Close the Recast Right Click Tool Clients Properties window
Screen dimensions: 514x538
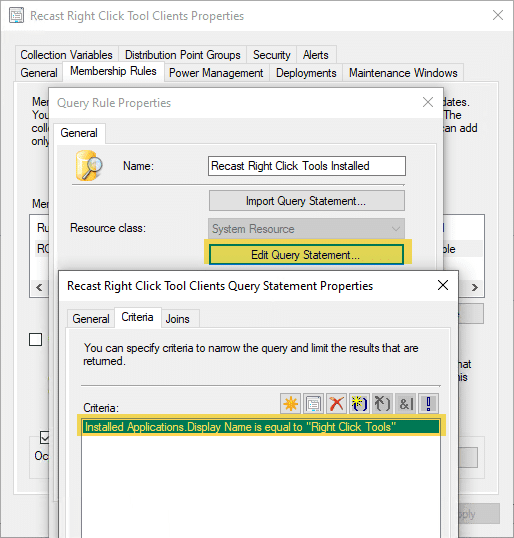pyautogui.click(x=498, y=15)
